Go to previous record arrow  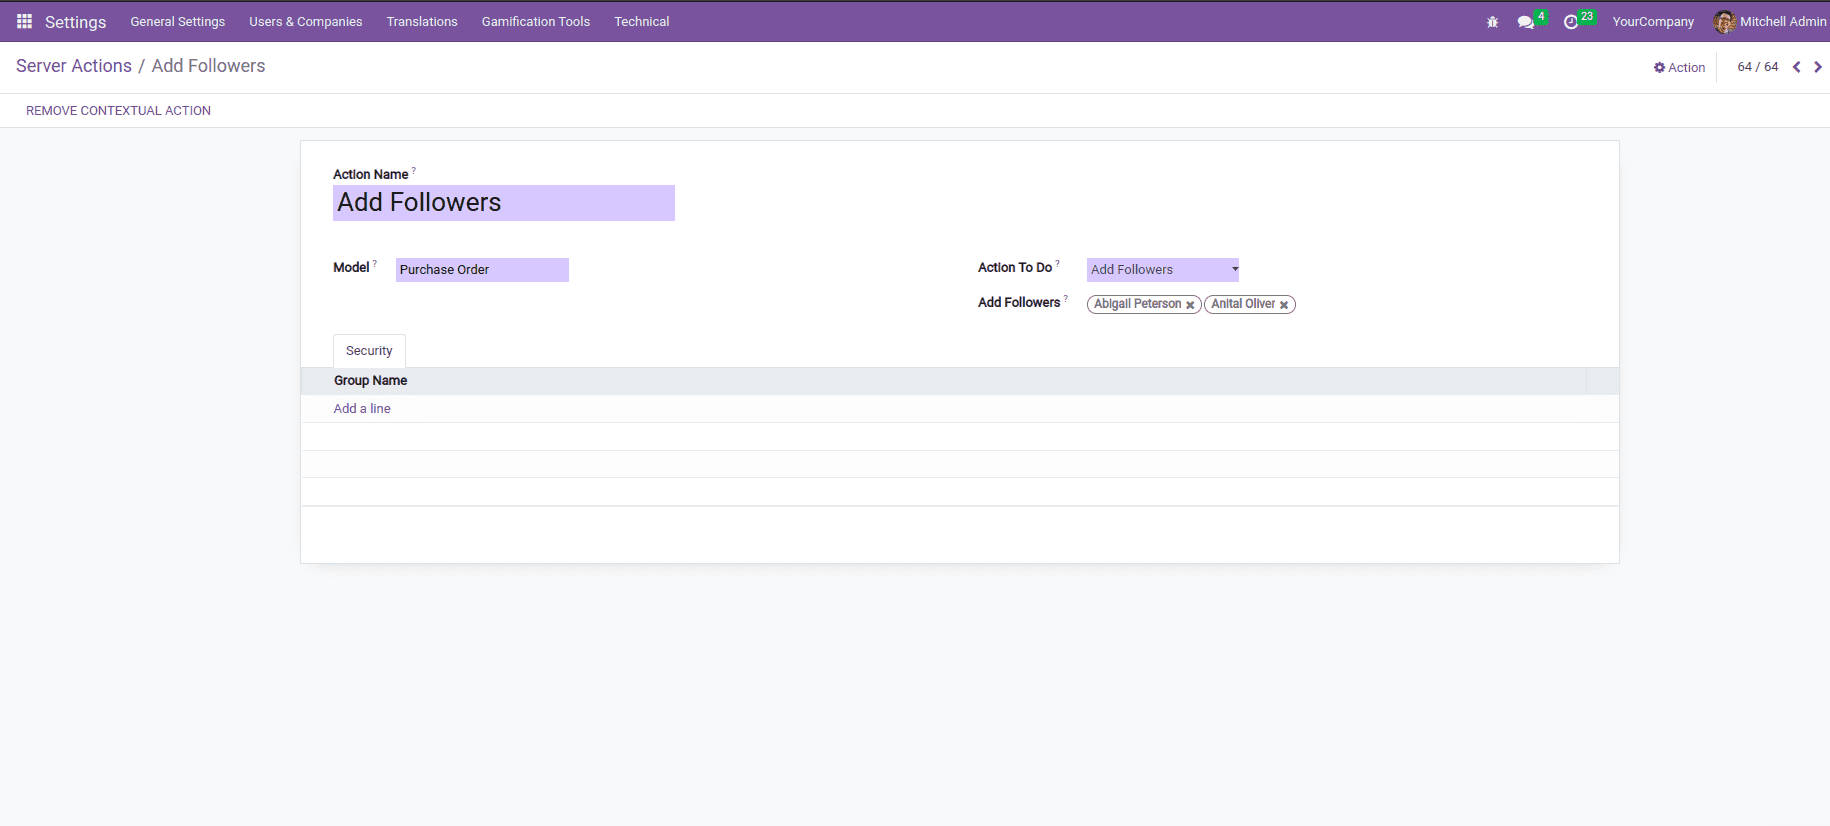pos(1796,67)
